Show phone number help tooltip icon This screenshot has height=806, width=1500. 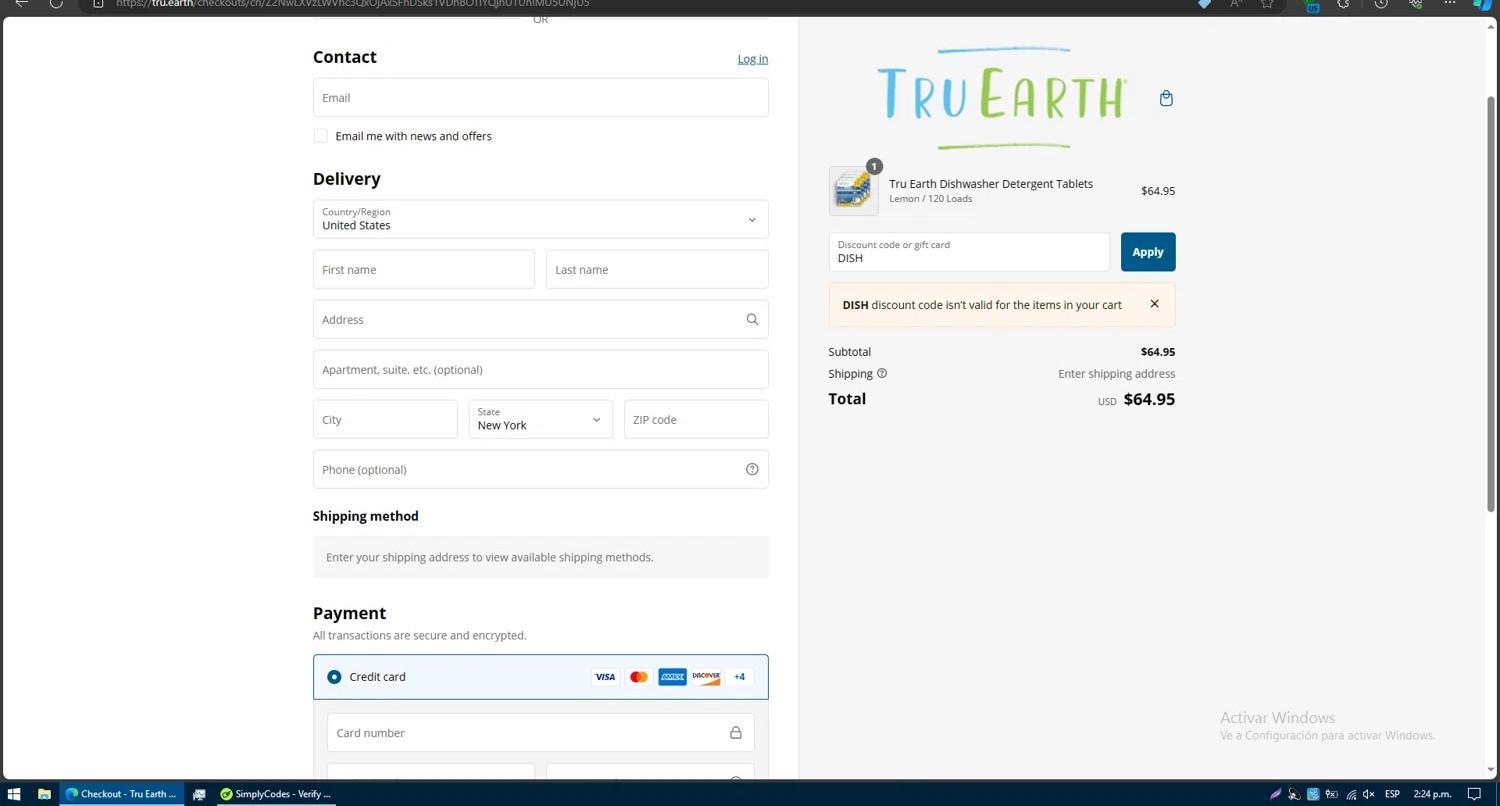752,470
